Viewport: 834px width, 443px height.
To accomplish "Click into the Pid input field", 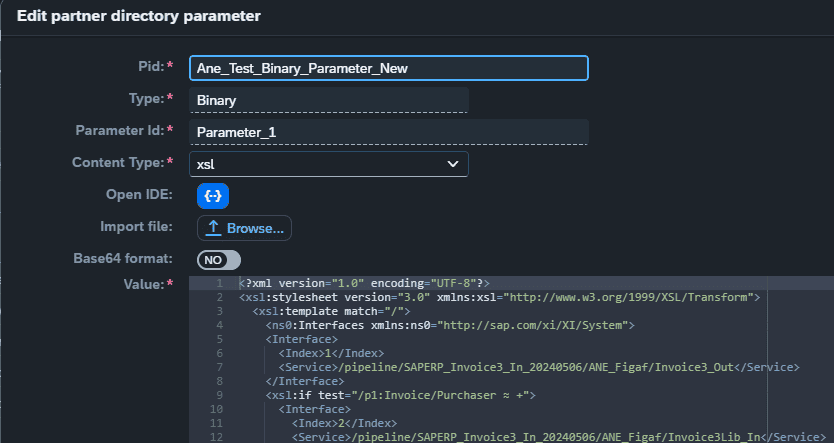I will pos(389,68).
